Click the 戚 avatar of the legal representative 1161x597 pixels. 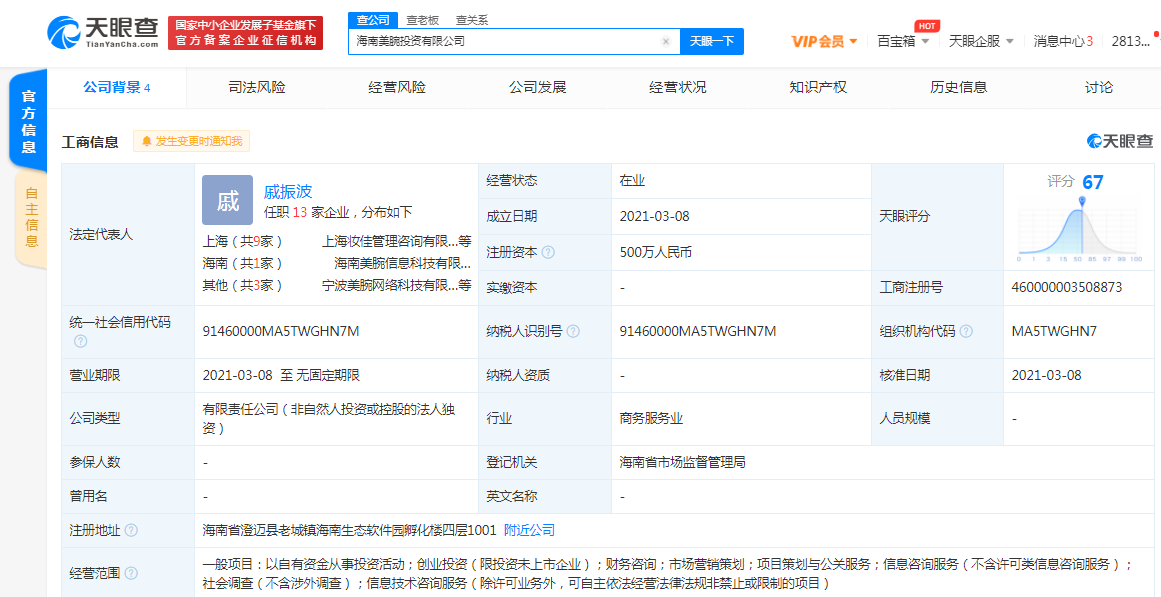227,200
